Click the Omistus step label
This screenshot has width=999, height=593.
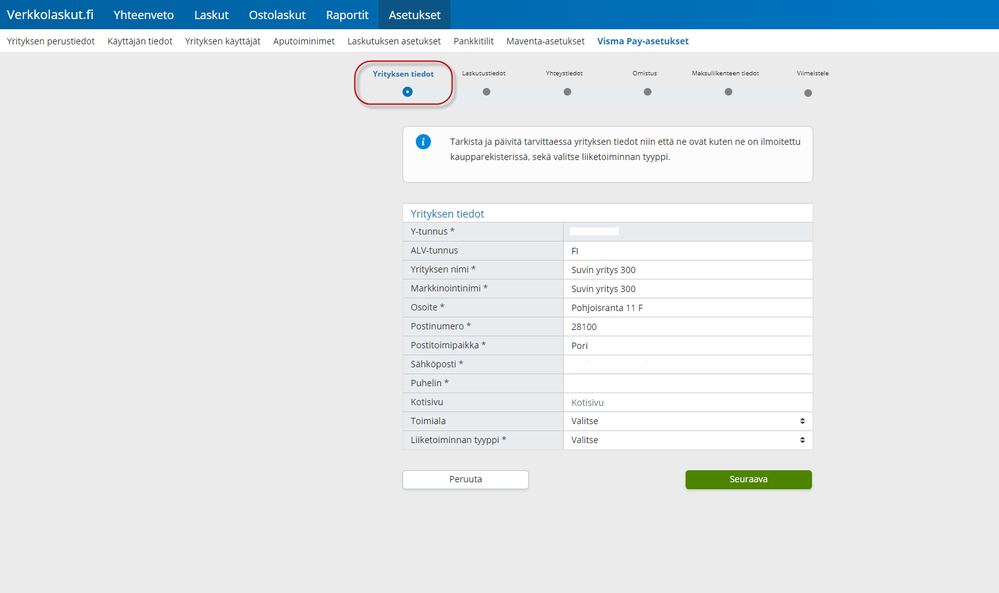(645, 73)
